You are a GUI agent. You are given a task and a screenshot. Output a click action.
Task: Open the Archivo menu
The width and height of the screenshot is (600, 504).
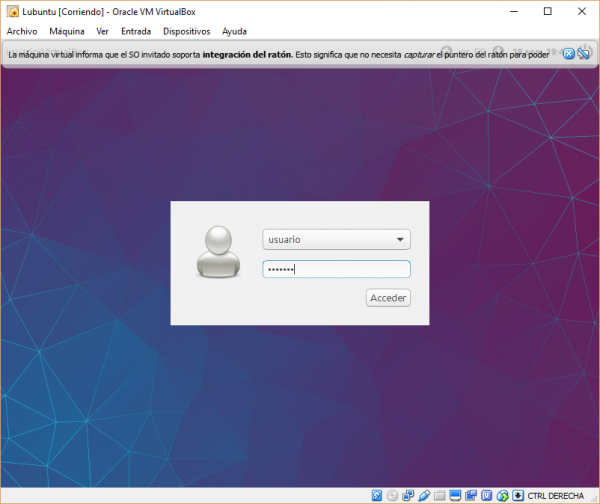22,31
